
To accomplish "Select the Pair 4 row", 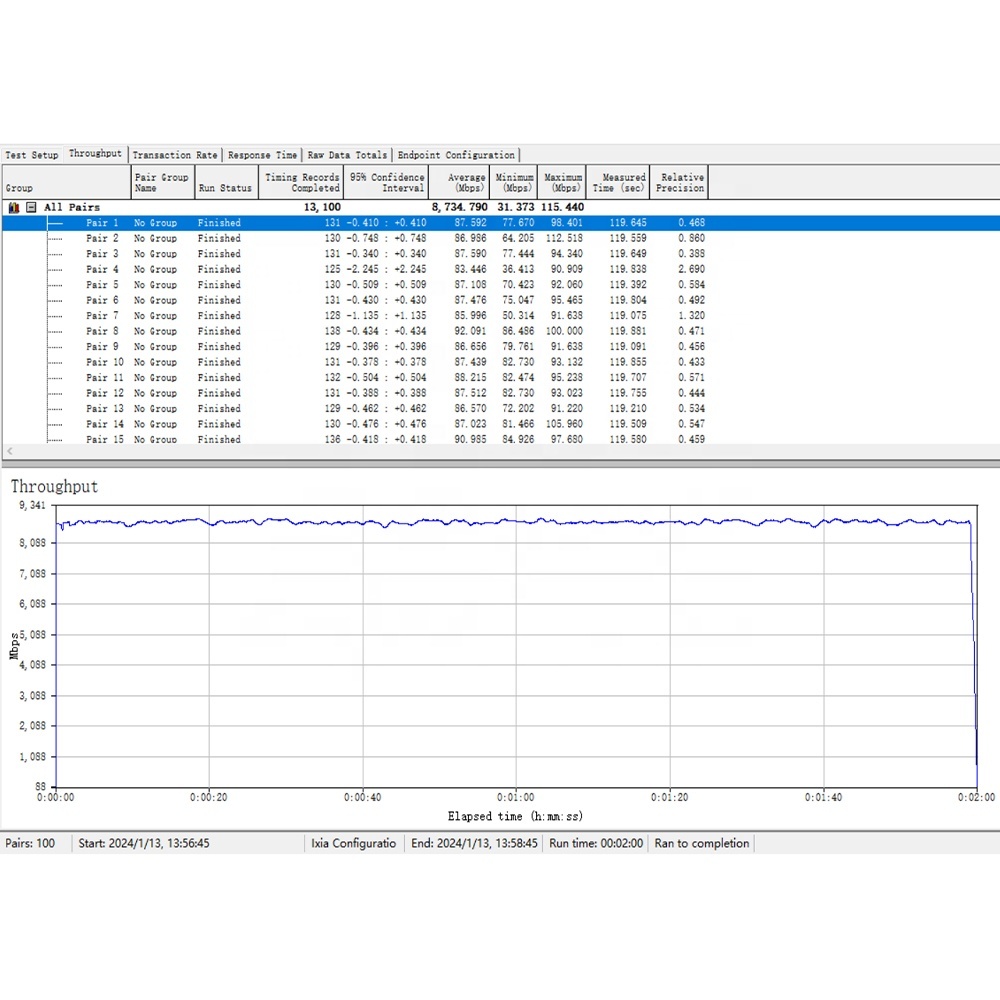I will click(501, 269).
